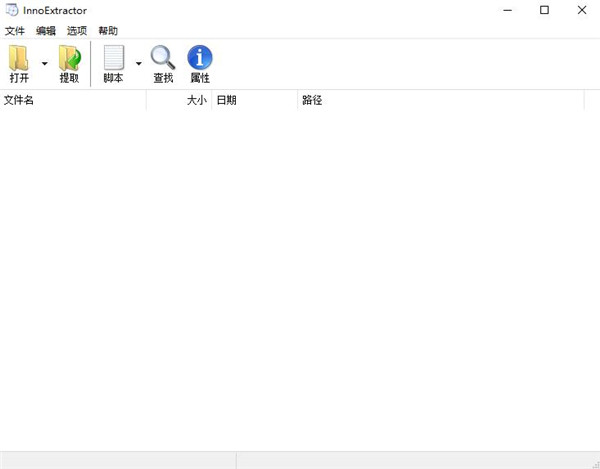Sort by the 大小 column header
Viewport: 600px width, 469px height.
179,100
